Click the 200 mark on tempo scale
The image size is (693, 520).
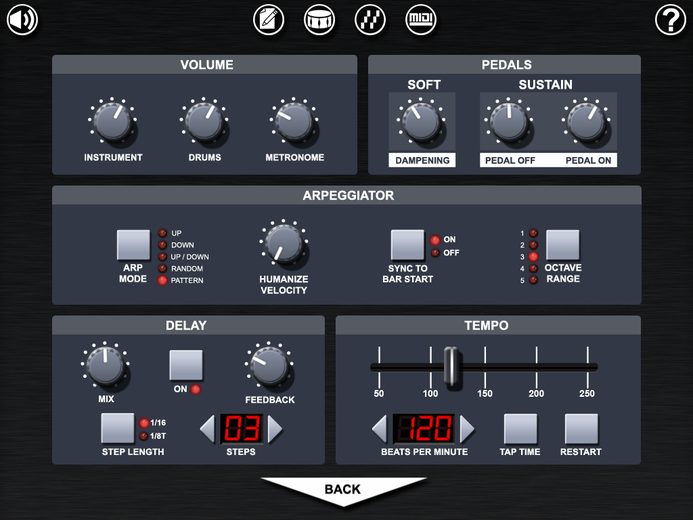click(536, 394)
